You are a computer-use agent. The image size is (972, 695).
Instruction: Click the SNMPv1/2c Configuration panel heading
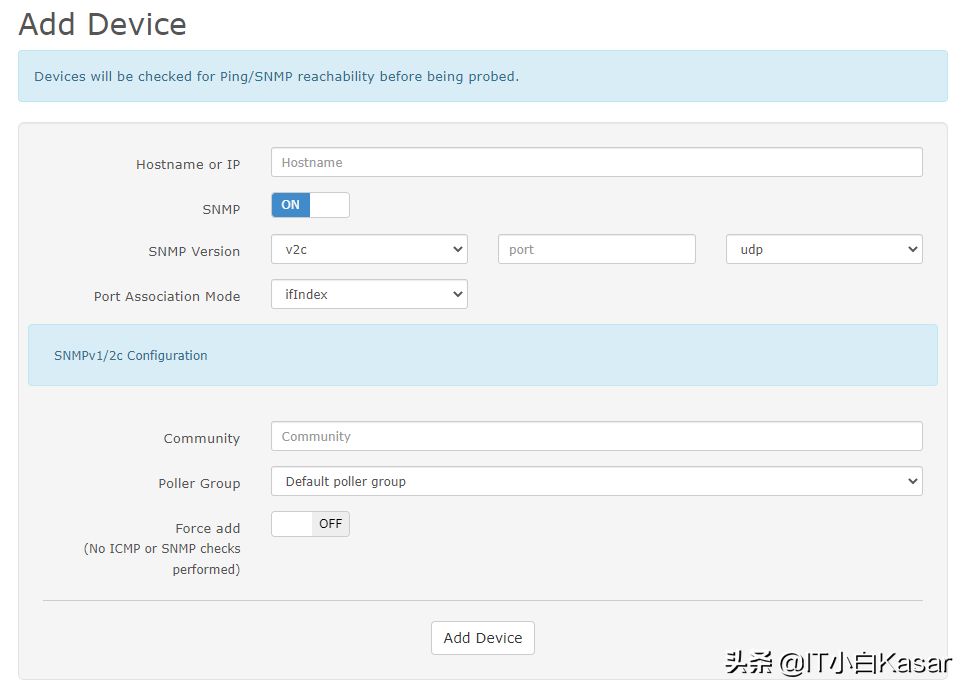[x=131, y=356]
